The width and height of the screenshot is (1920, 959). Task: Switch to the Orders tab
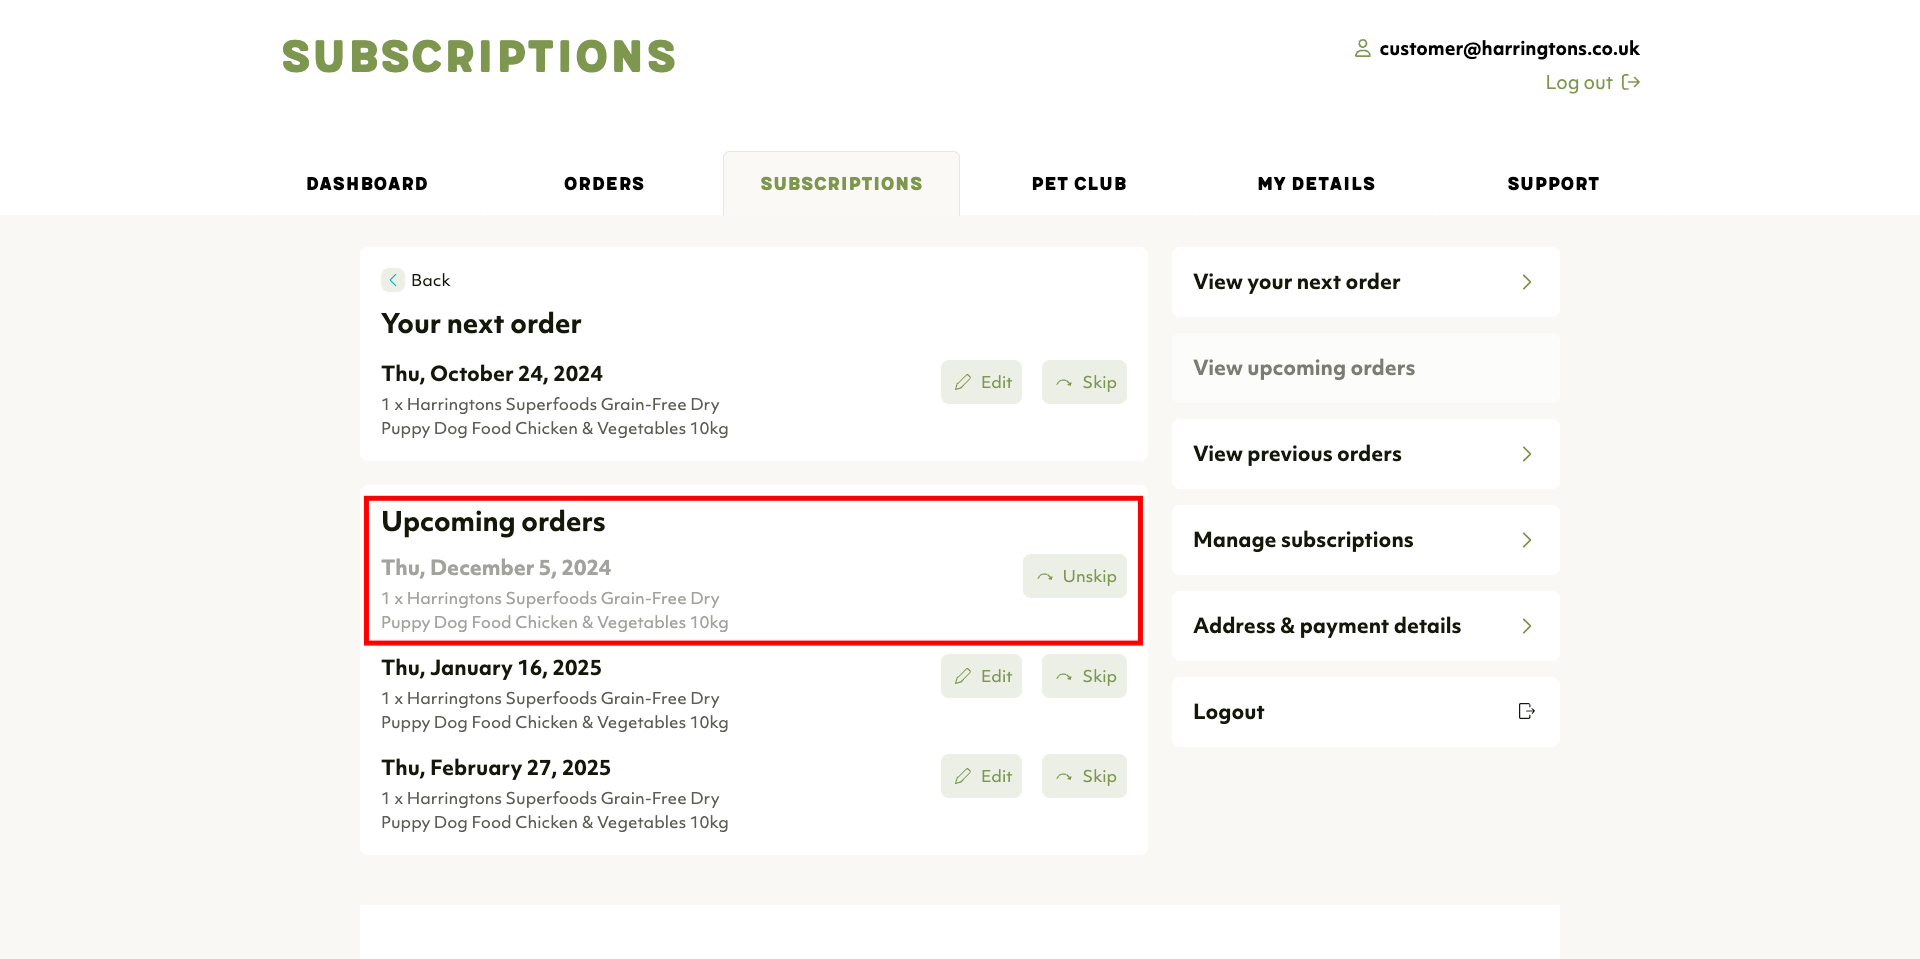point(604,184)
